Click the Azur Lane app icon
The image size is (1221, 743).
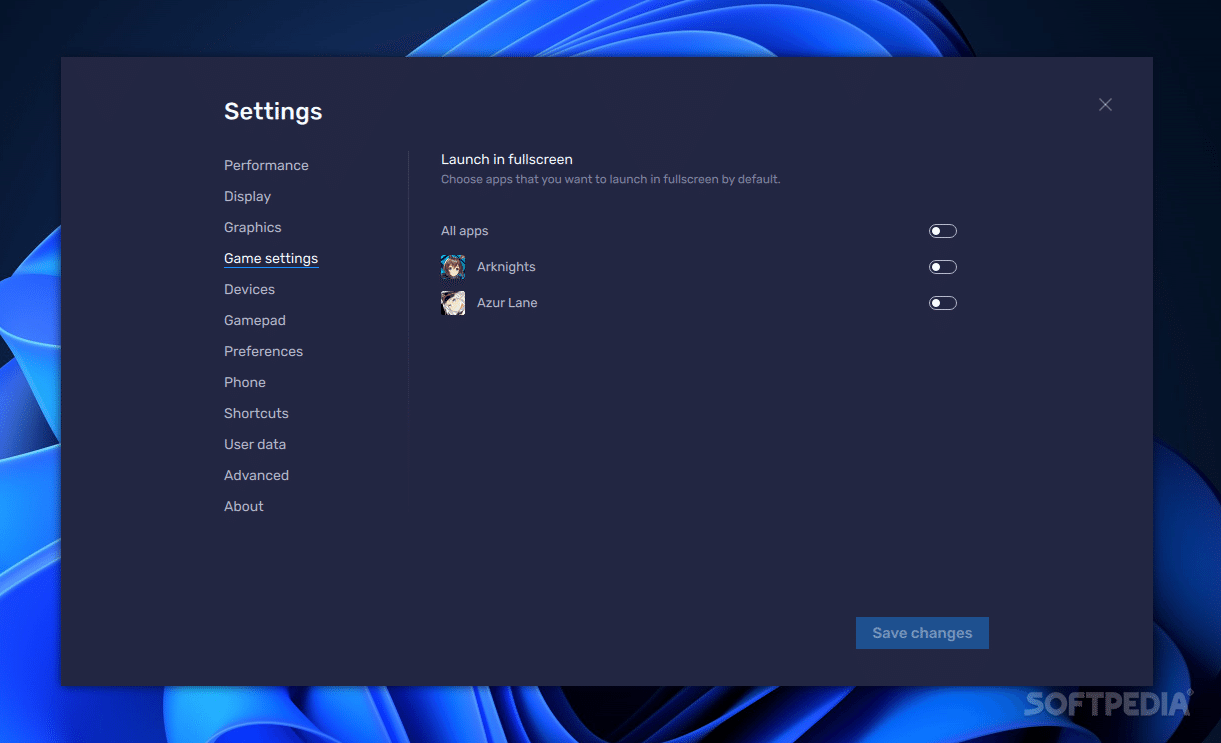(453, 303)
